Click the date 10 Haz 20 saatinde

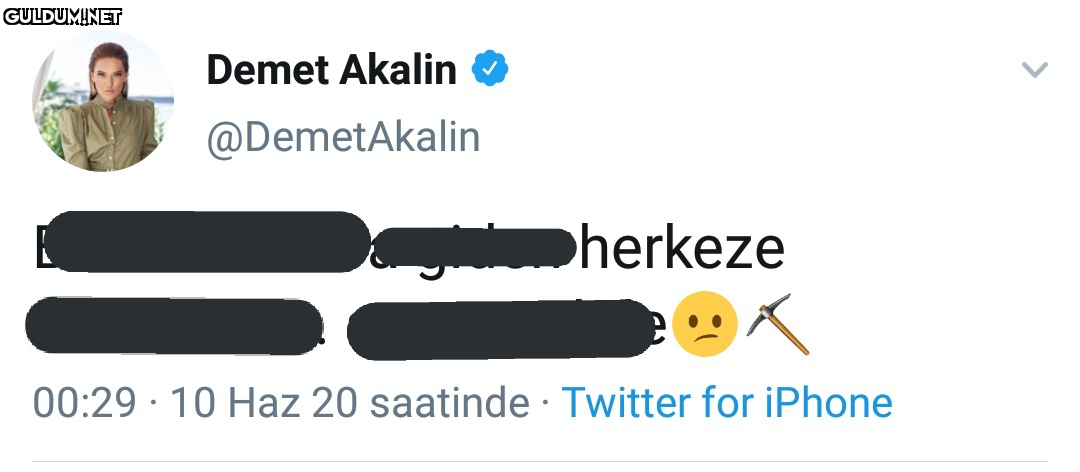[x=349, y=403]
